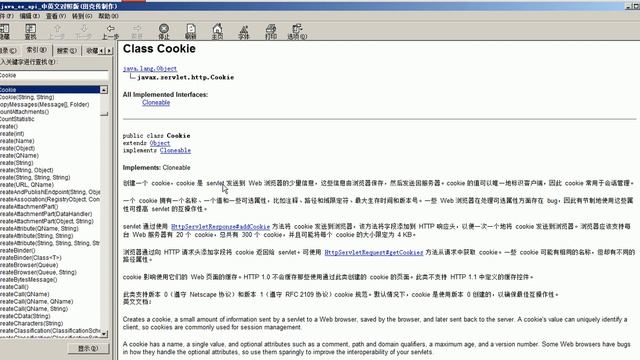The height and width of the screenshot is (360, 640).
Task: Open the java.lang.Object link
Action: (150, 69)
